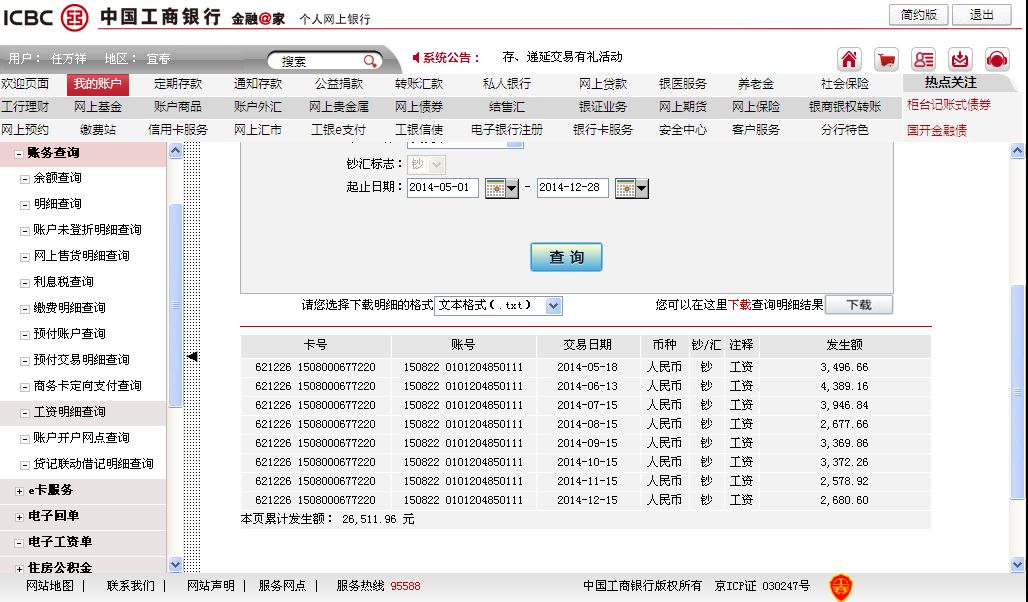The height and width of the screenshot is (602, 1028).
Task: Click the home icon in the header
Action: tap(849, 59)
